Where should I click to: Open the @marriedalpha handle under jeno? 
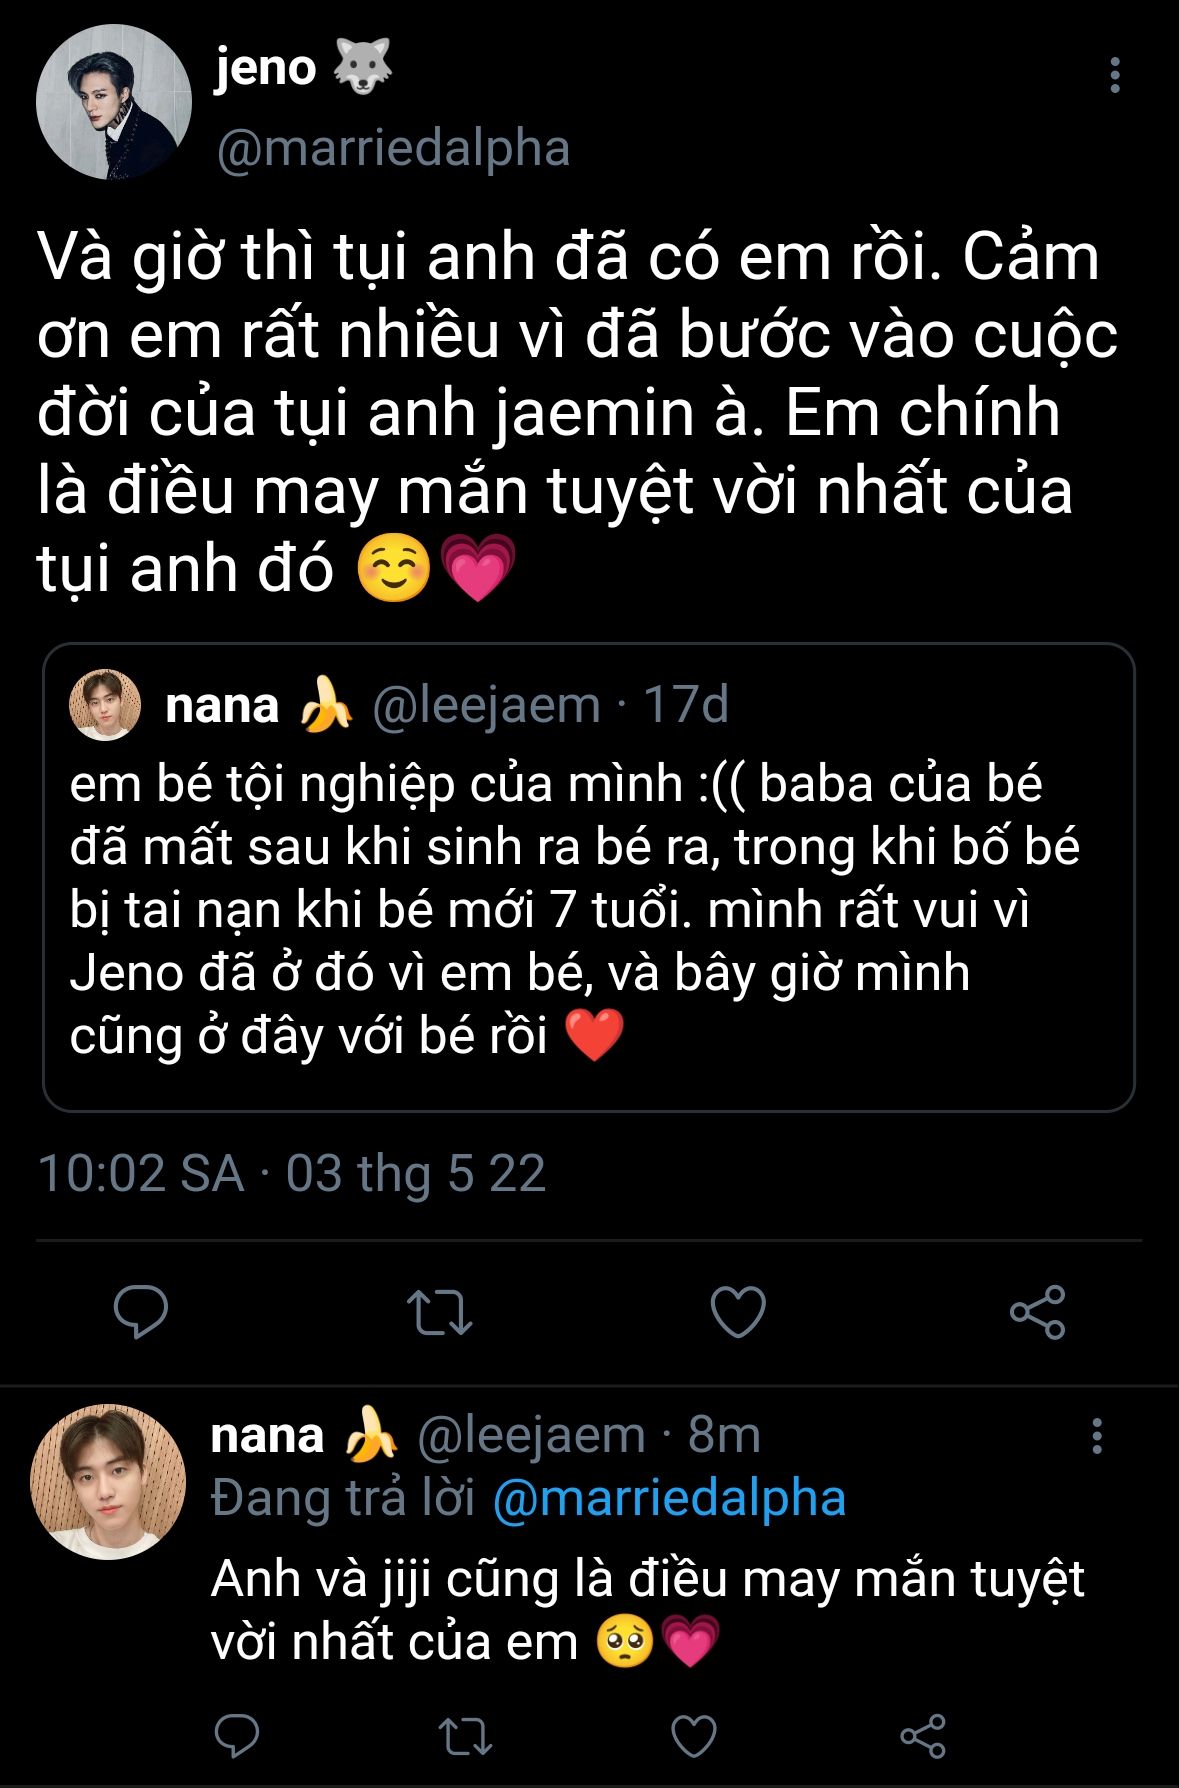[x=393, y=148]
